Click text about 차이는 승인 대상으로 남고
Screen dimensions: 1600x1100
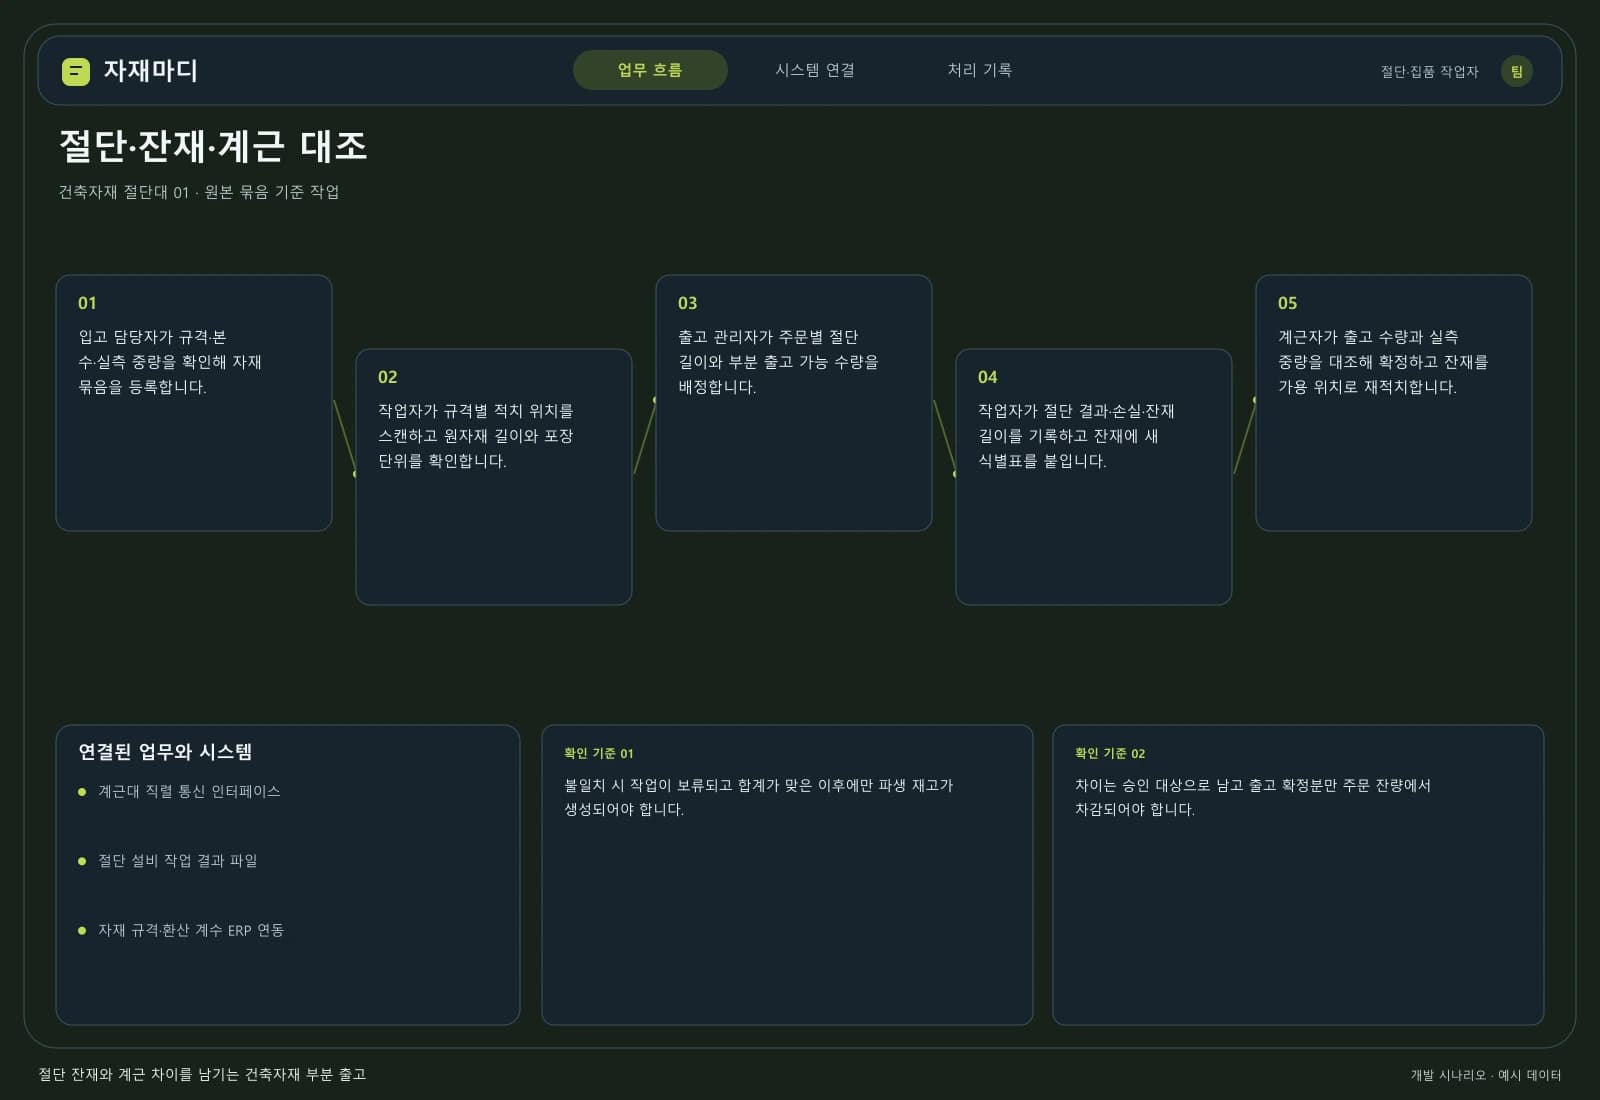[x=1253, y=797]
